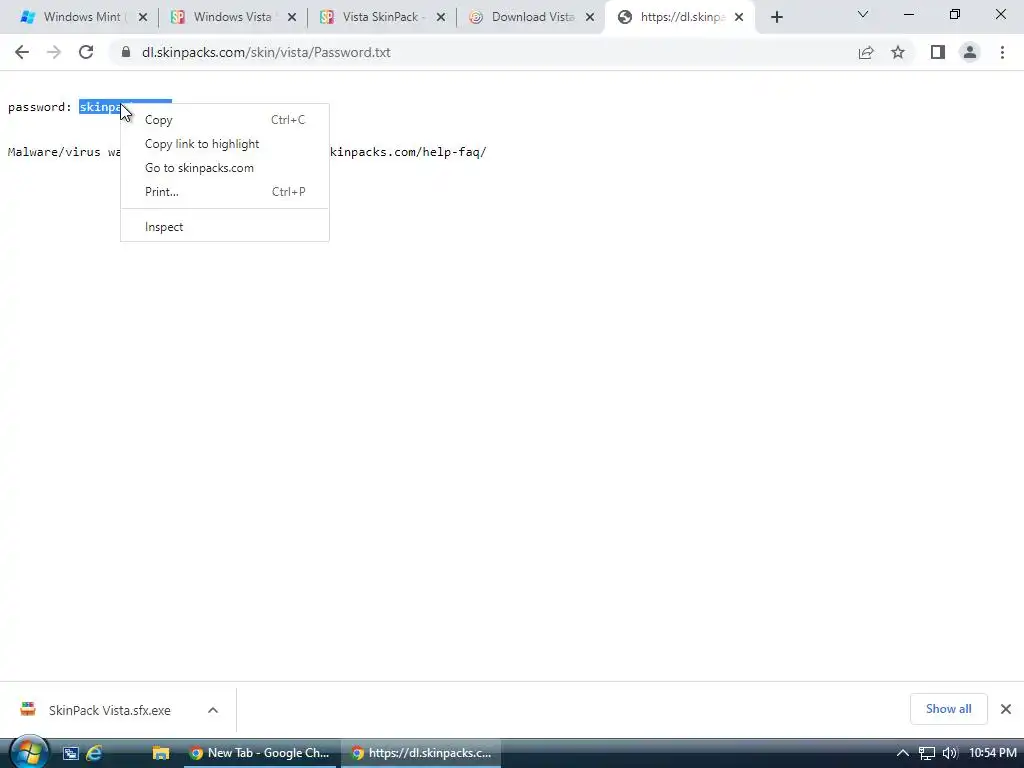Show hidden system tray icons
1024x768 pixels.
[x=903, y=753]
